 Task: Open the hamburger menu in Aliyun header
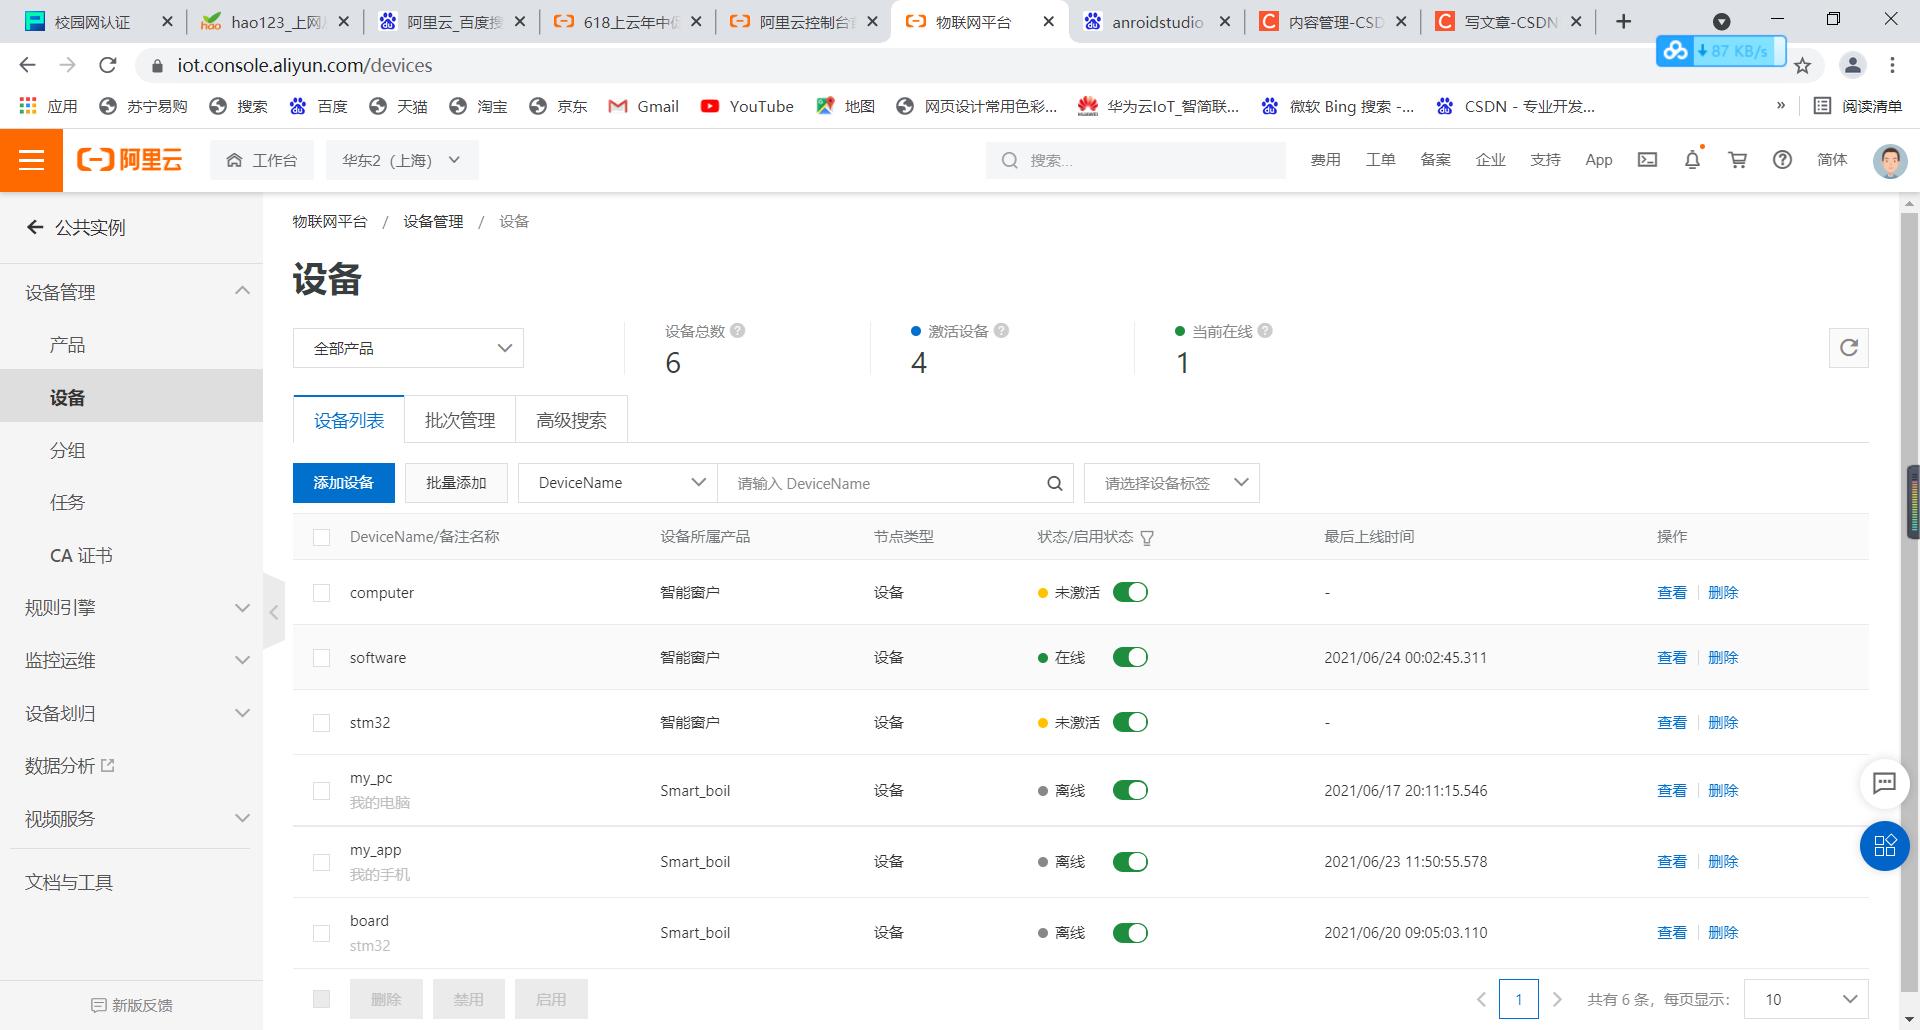(x=31, y=160)
